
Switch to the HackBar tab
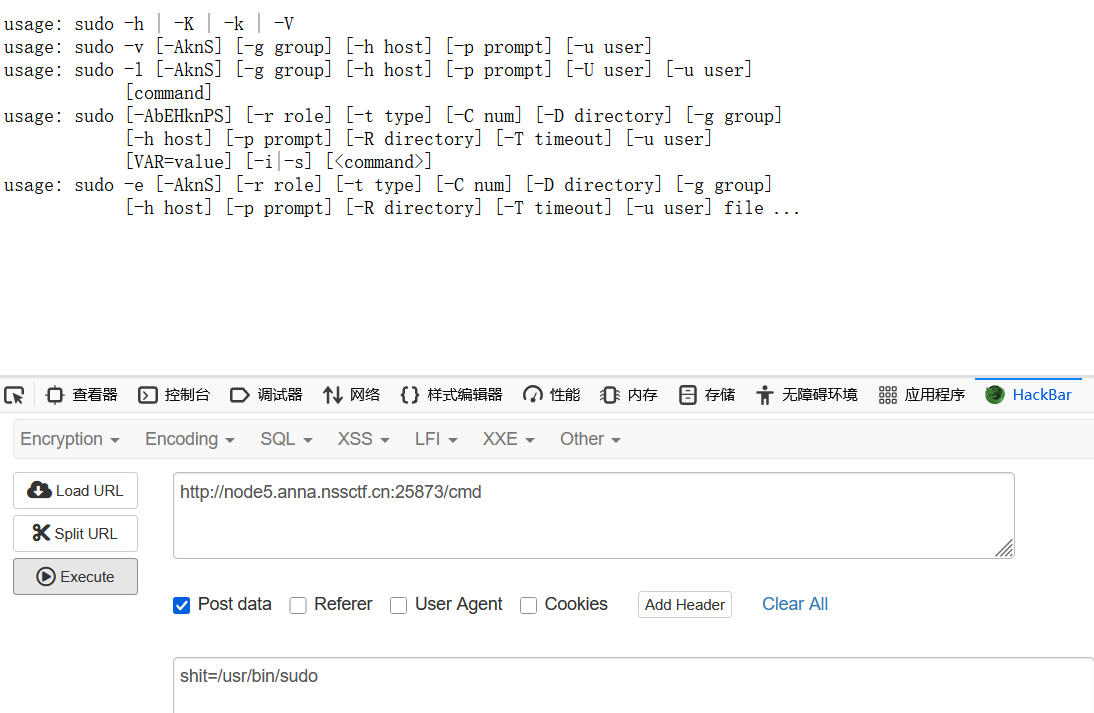click(1028, 394)
